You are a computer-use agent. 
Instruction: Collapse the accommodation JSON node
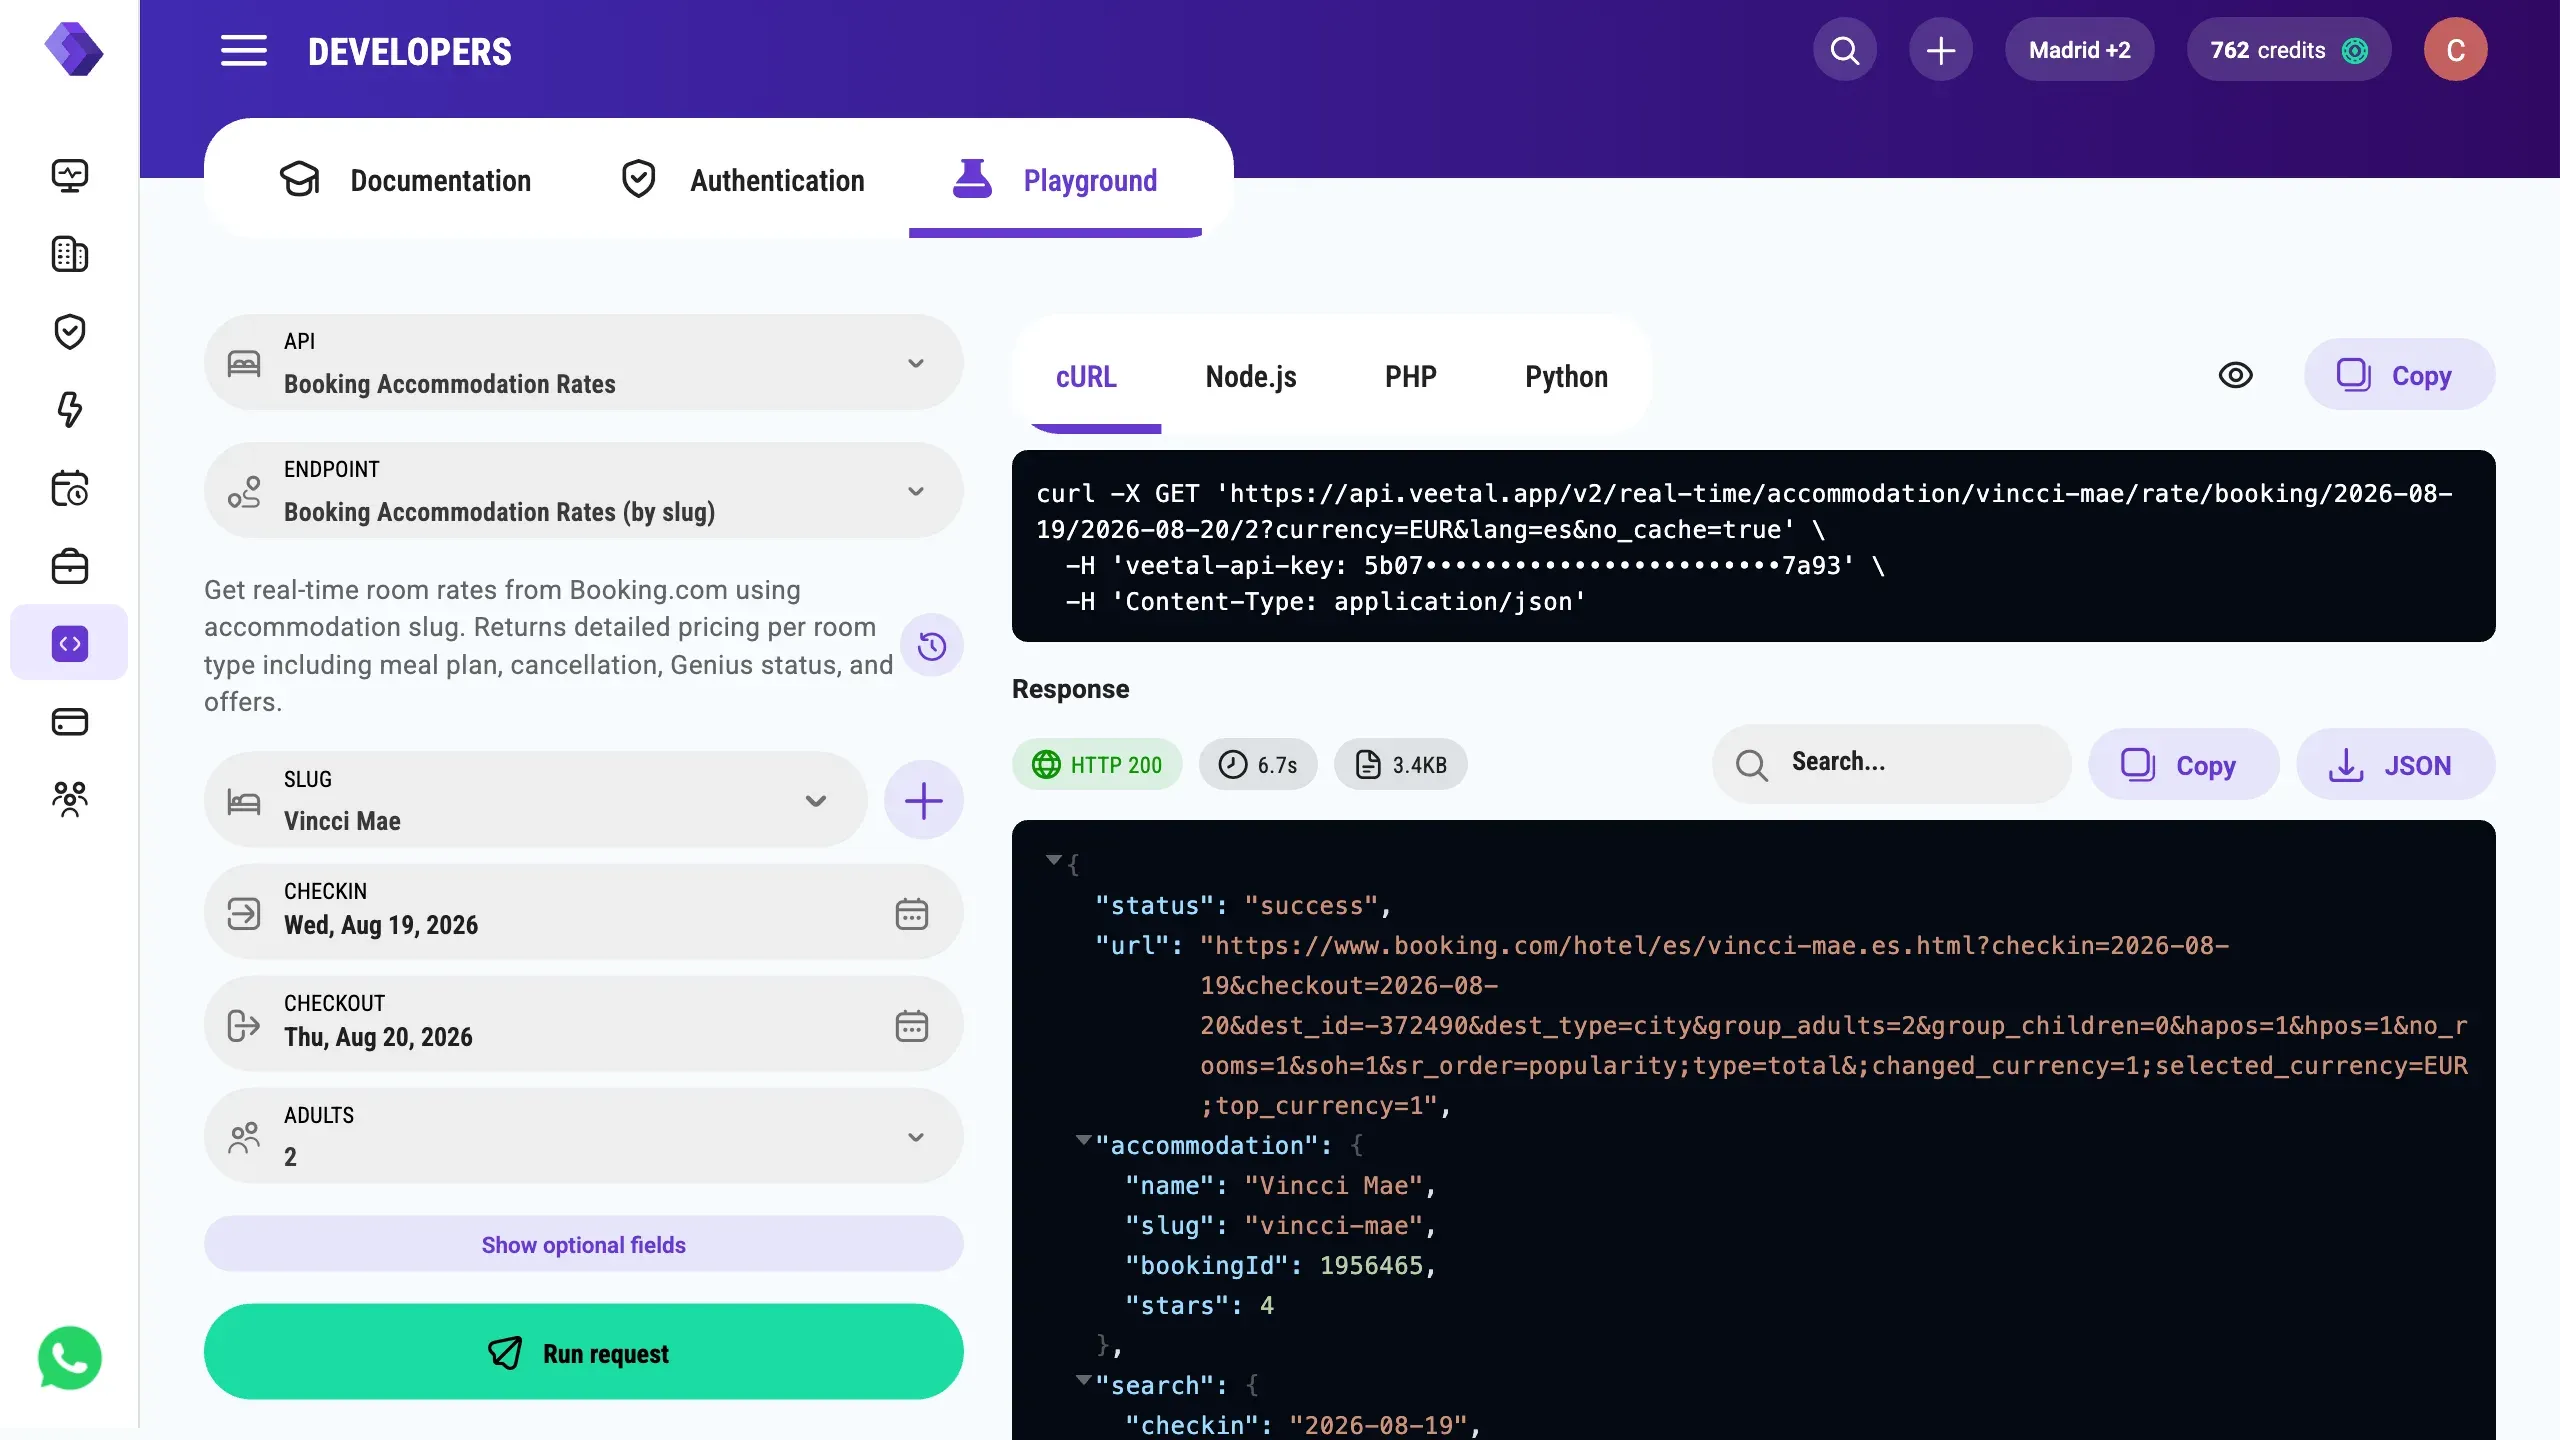[x=1083, y=1140]
